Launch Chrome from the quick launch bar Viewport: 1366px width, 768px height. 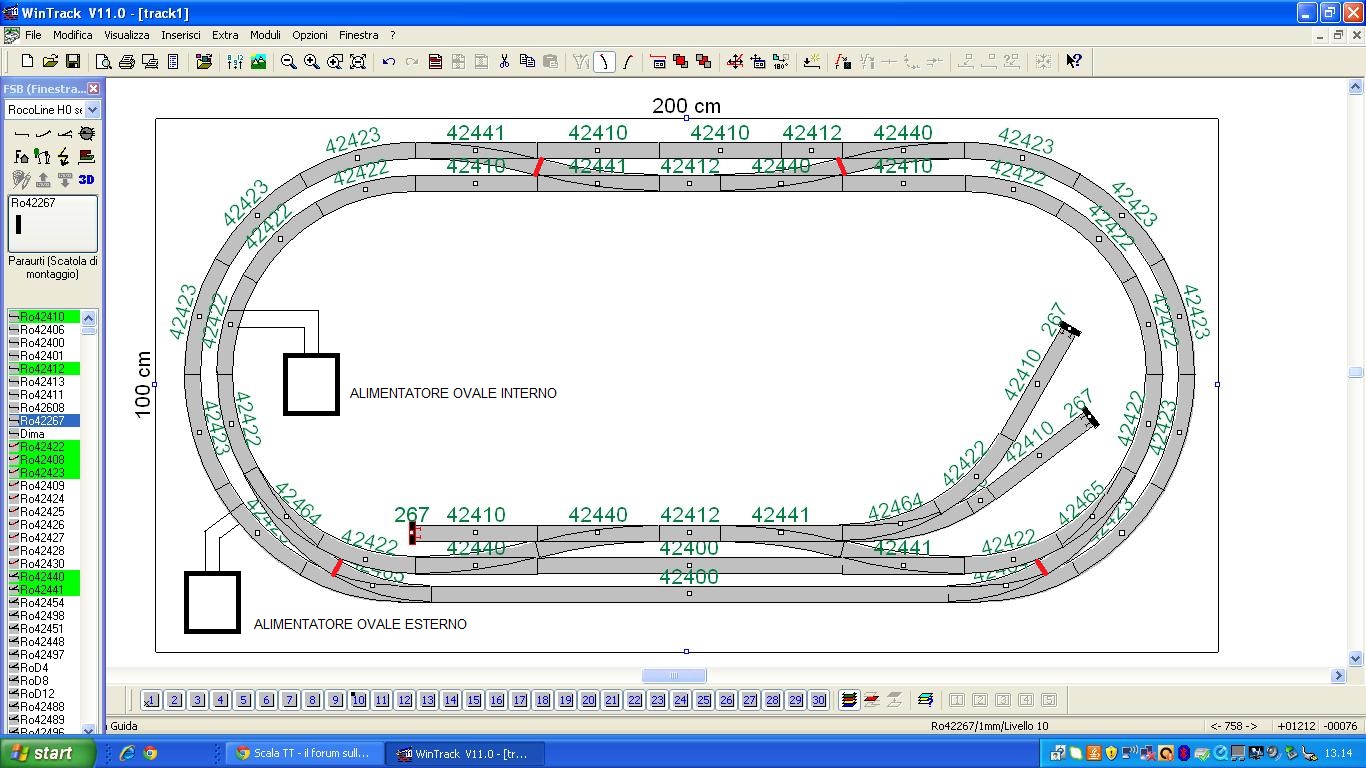(150, 754)
